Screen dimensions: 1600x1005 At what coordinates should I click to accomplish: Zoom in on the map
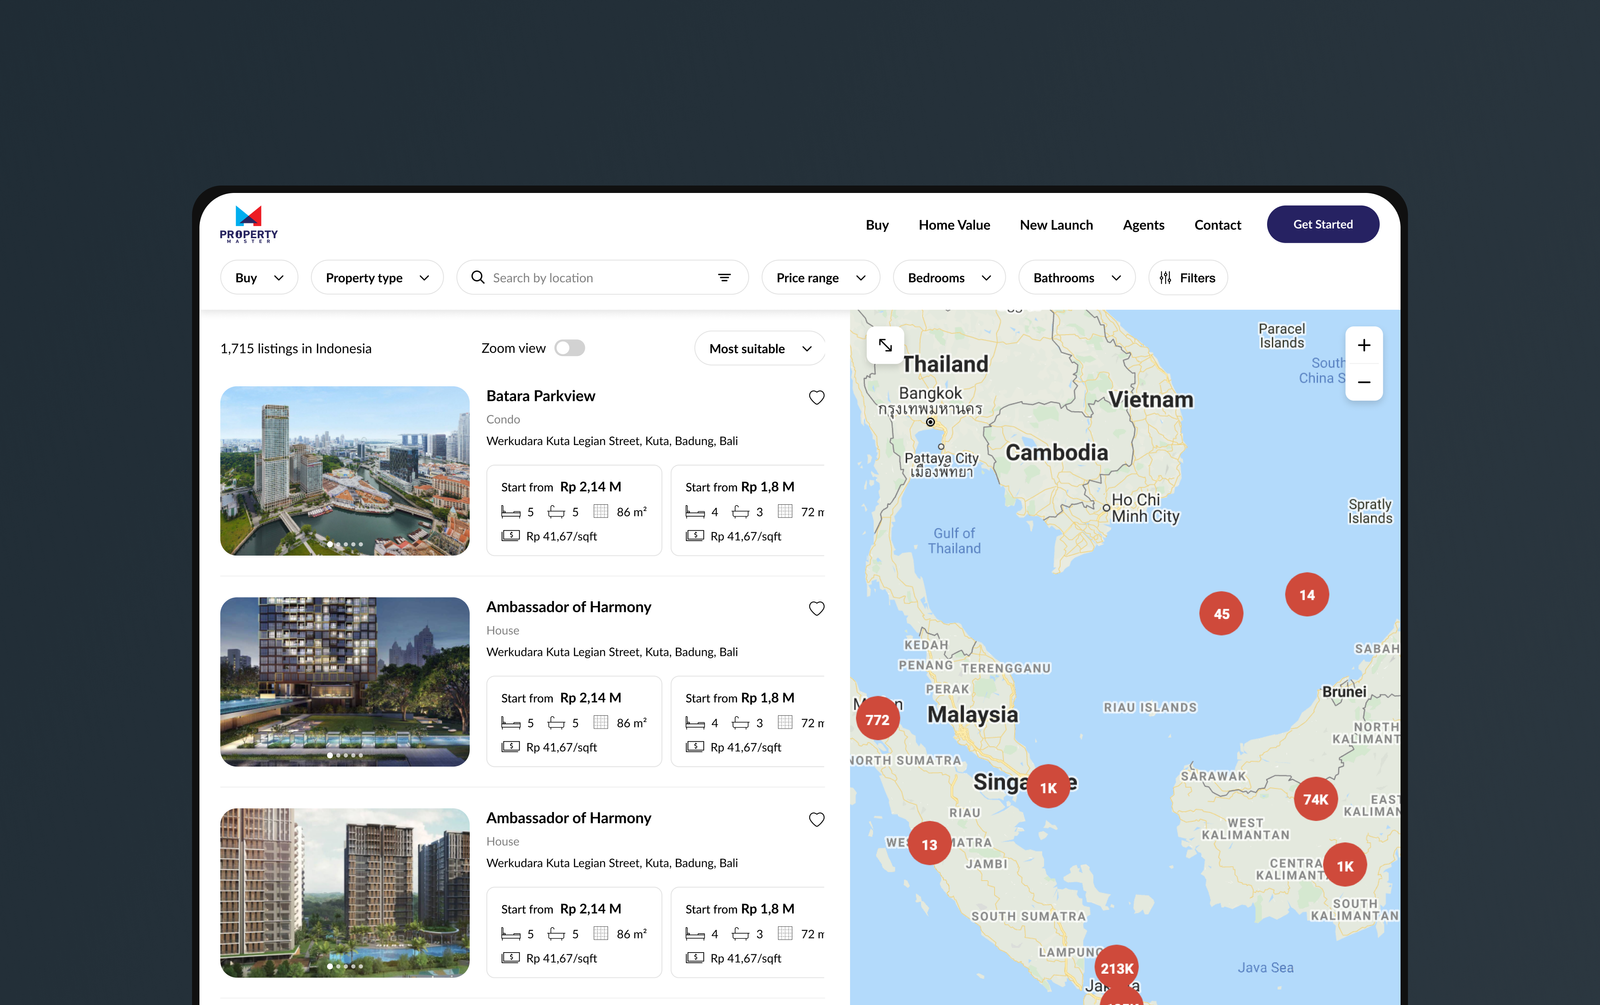pyautogui.click(x=1364, y=345)
